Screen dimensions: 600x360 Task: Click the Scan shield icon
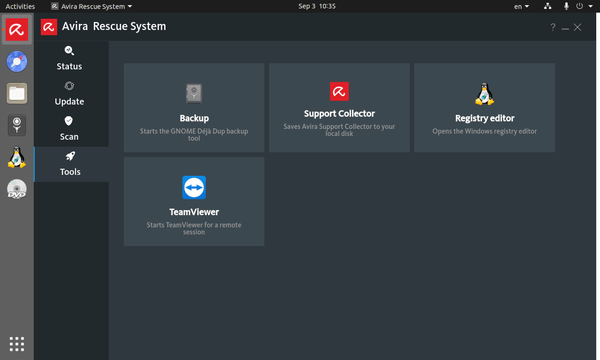[69, 121]
